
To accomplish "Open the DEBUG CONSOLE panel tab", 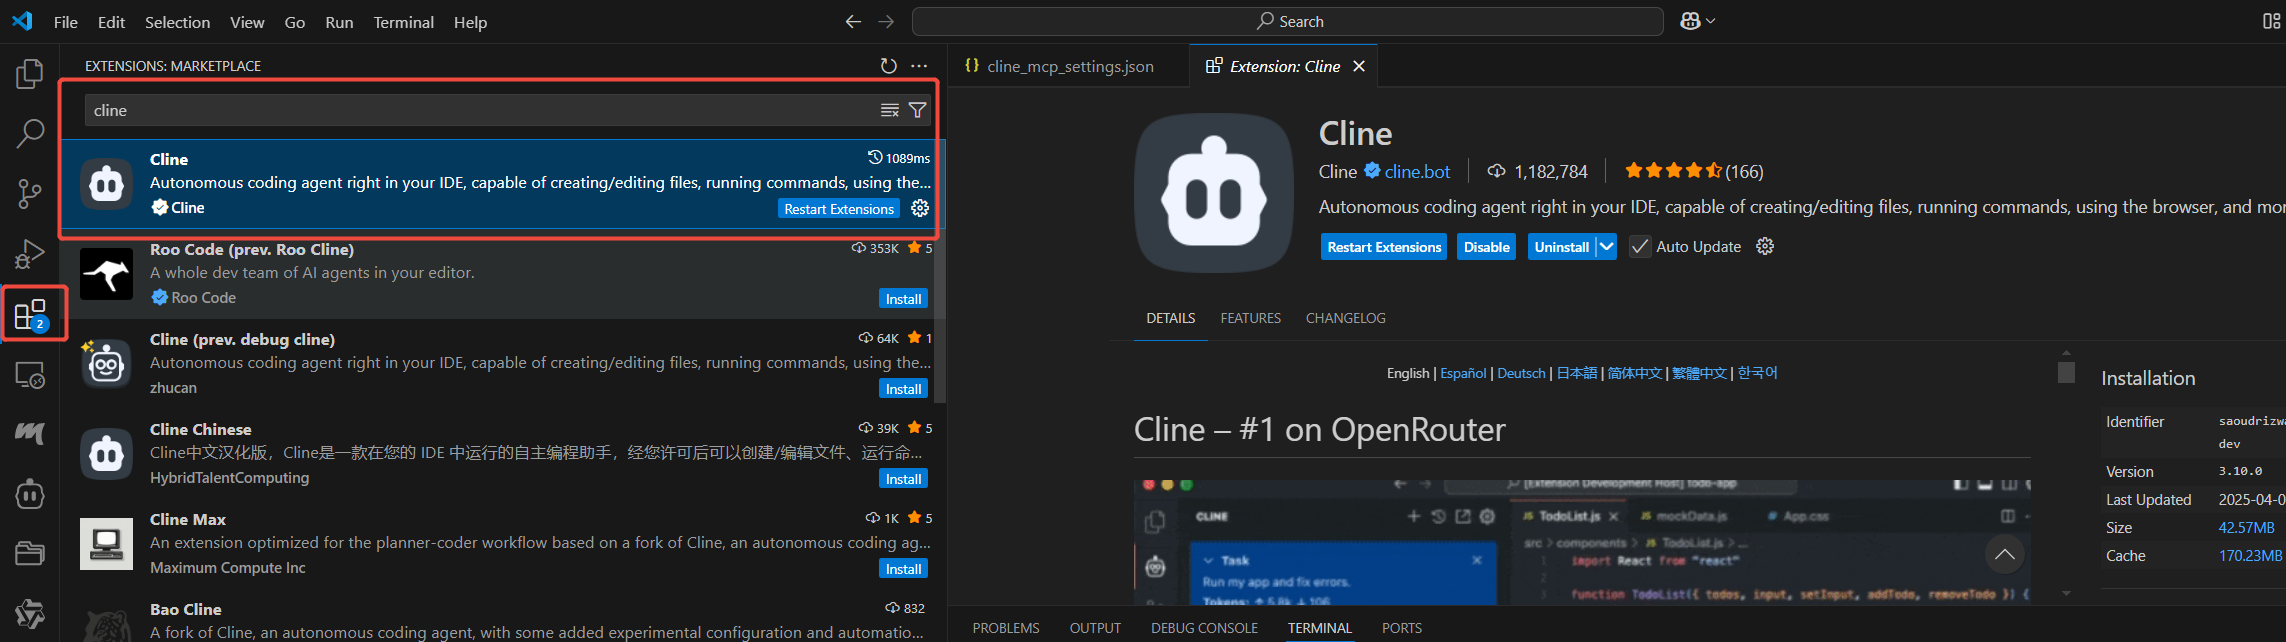I will coord(1204,628).
